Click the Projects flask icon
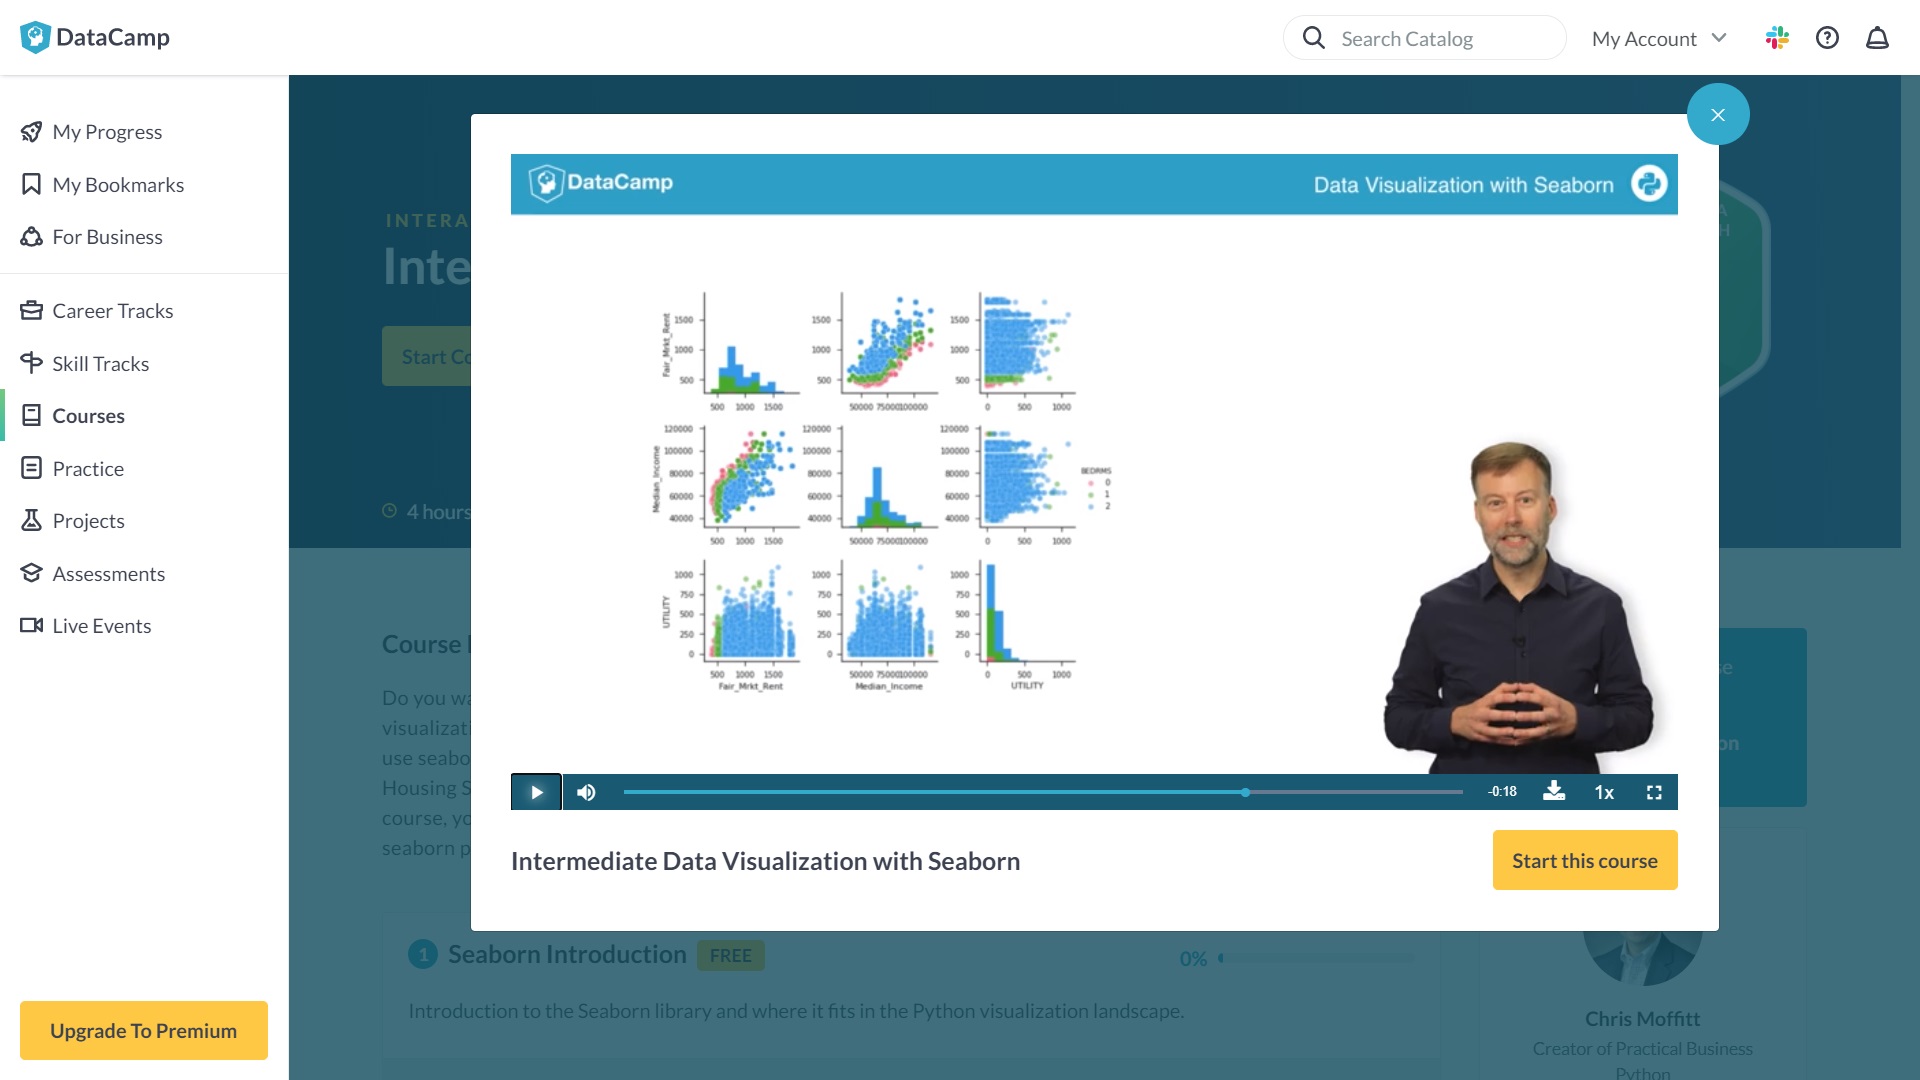Viewport: 1920px width, 1080px height. [31, 520]
